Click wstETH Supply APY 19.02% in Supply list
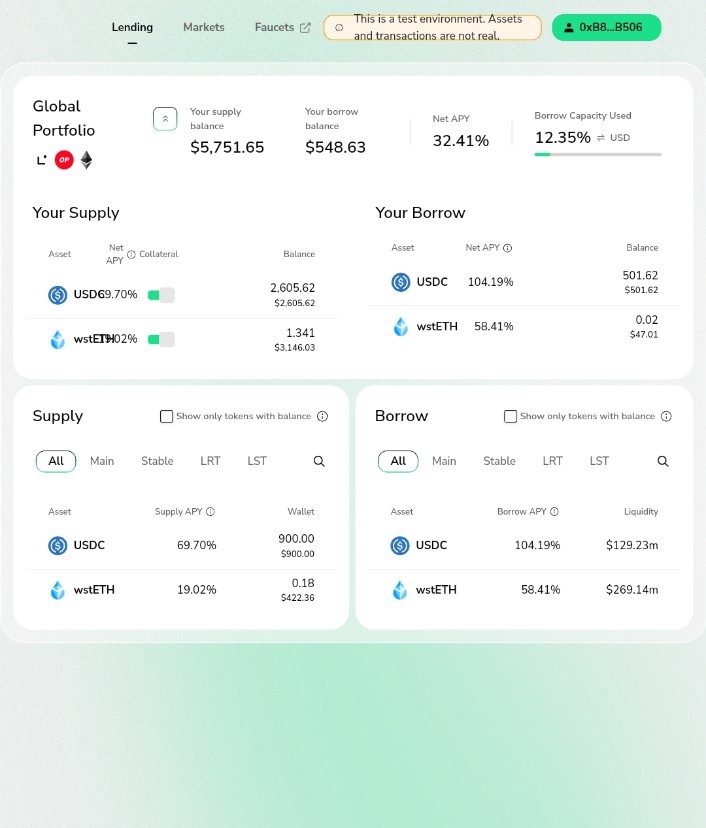The image size is (706, 828). click(196, 590)
